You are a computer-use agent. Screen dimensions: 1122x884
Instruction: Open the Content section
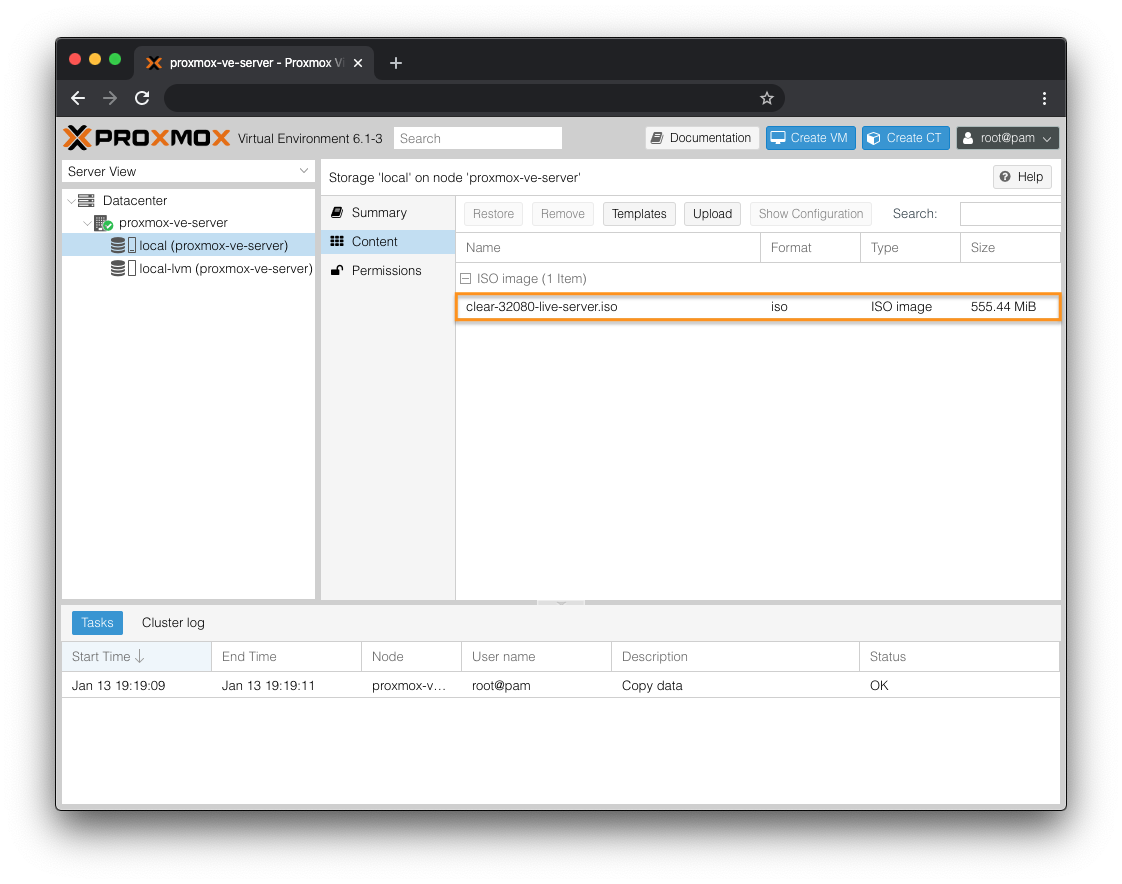[388, 241]
